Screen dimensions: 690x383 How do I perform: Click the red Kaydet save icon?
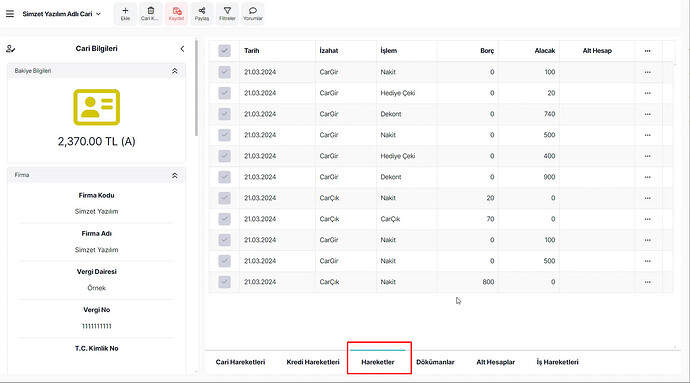(176, 14)
